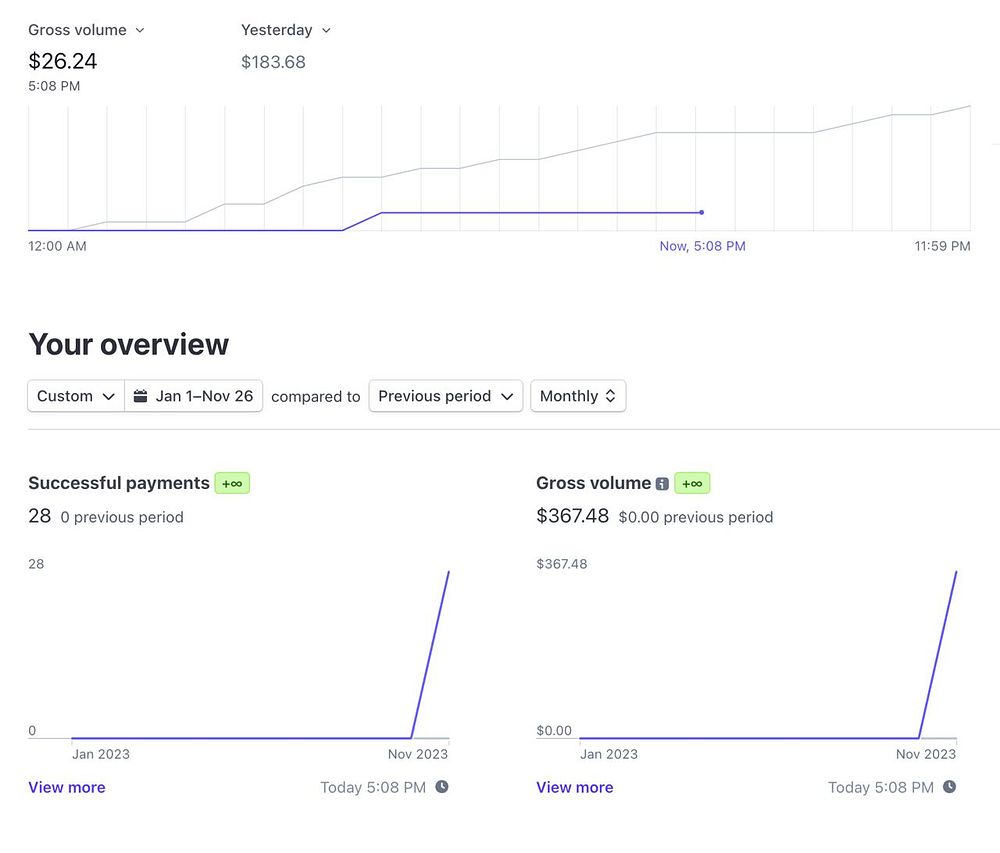Expand the Previous period comparison dropdown
The image size is (1000, 853).
445,396
